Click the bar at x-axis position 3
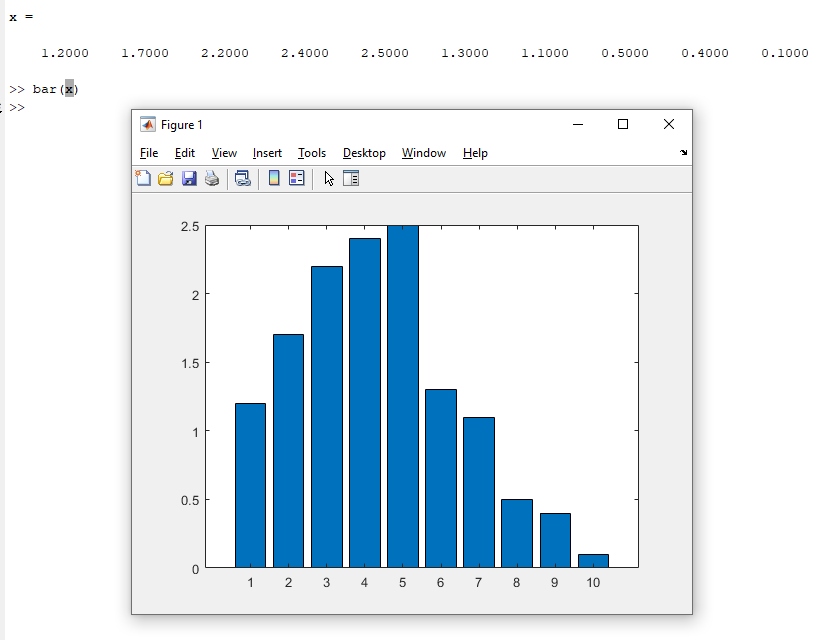This screenshot has height=640, width=825. [327, 417]
